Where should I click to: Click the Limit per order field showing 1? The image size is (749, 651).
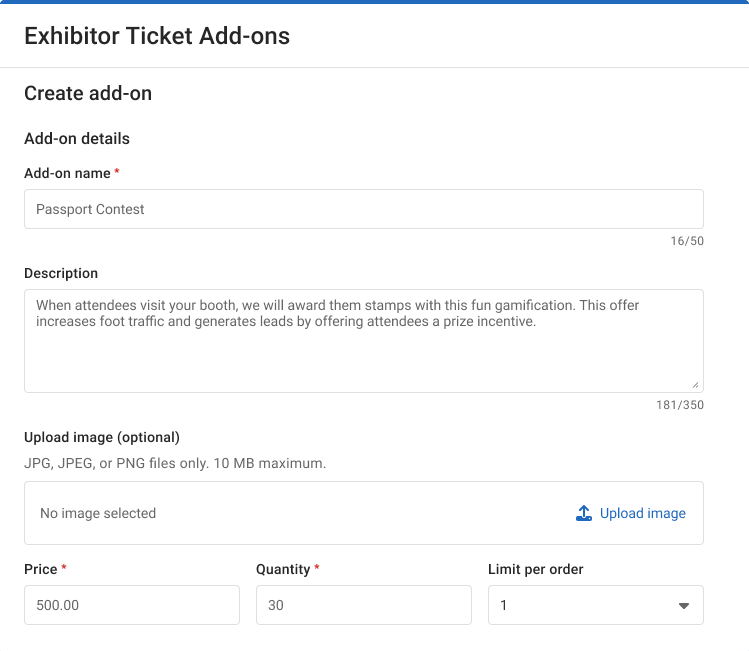580,605
